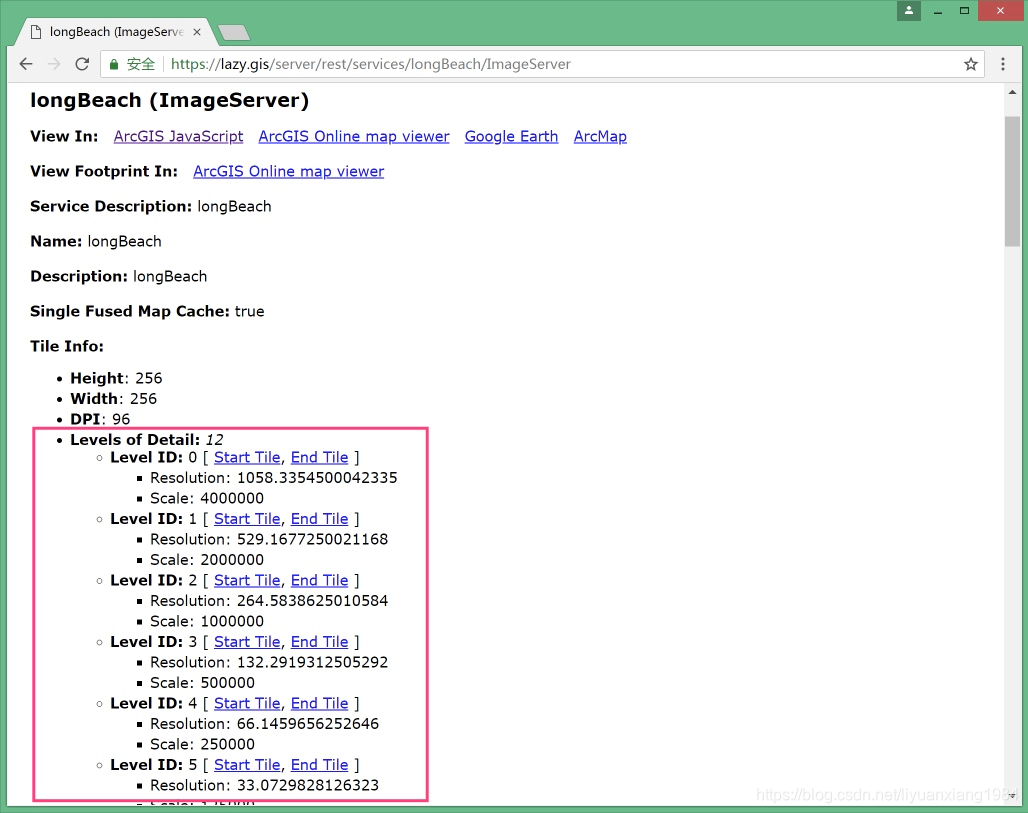This screenshot has height=813, width=1028.
Task: Close the longBeach ImageServer tab
Action: pyautogui.click(x=197, y=32)
